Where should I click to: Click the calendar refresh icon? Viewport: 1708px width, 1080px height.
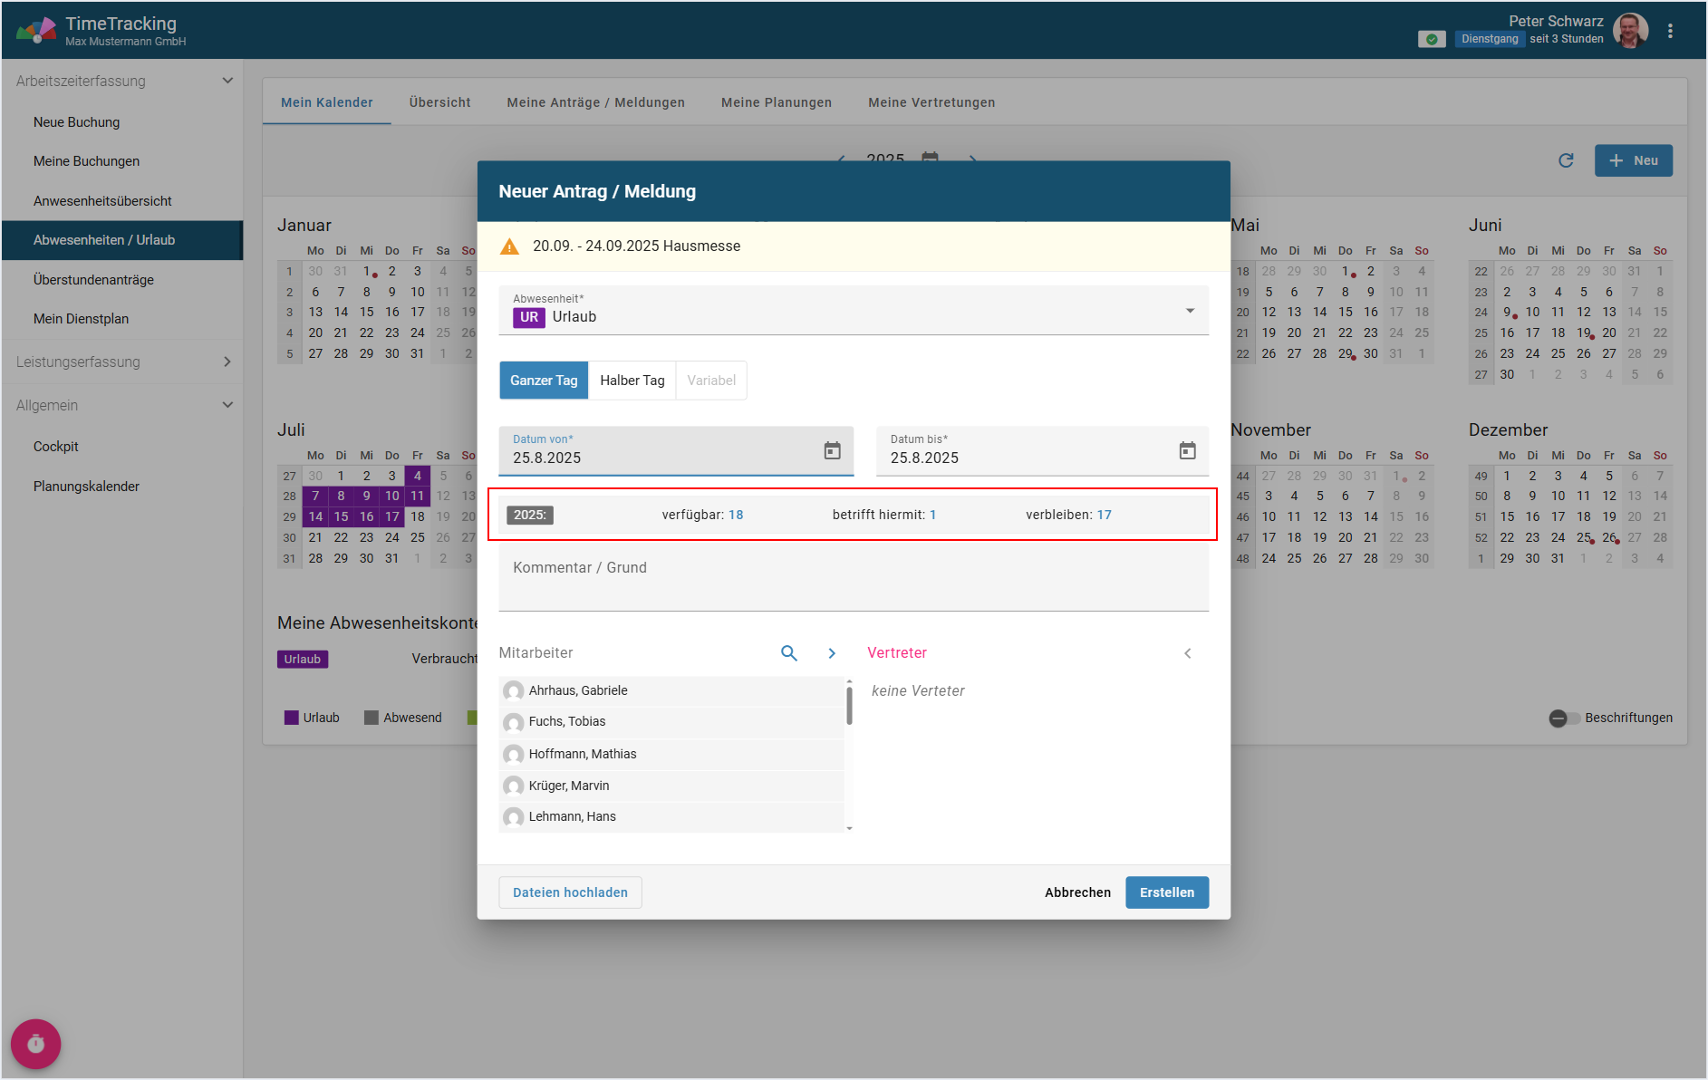[1565, 161]
